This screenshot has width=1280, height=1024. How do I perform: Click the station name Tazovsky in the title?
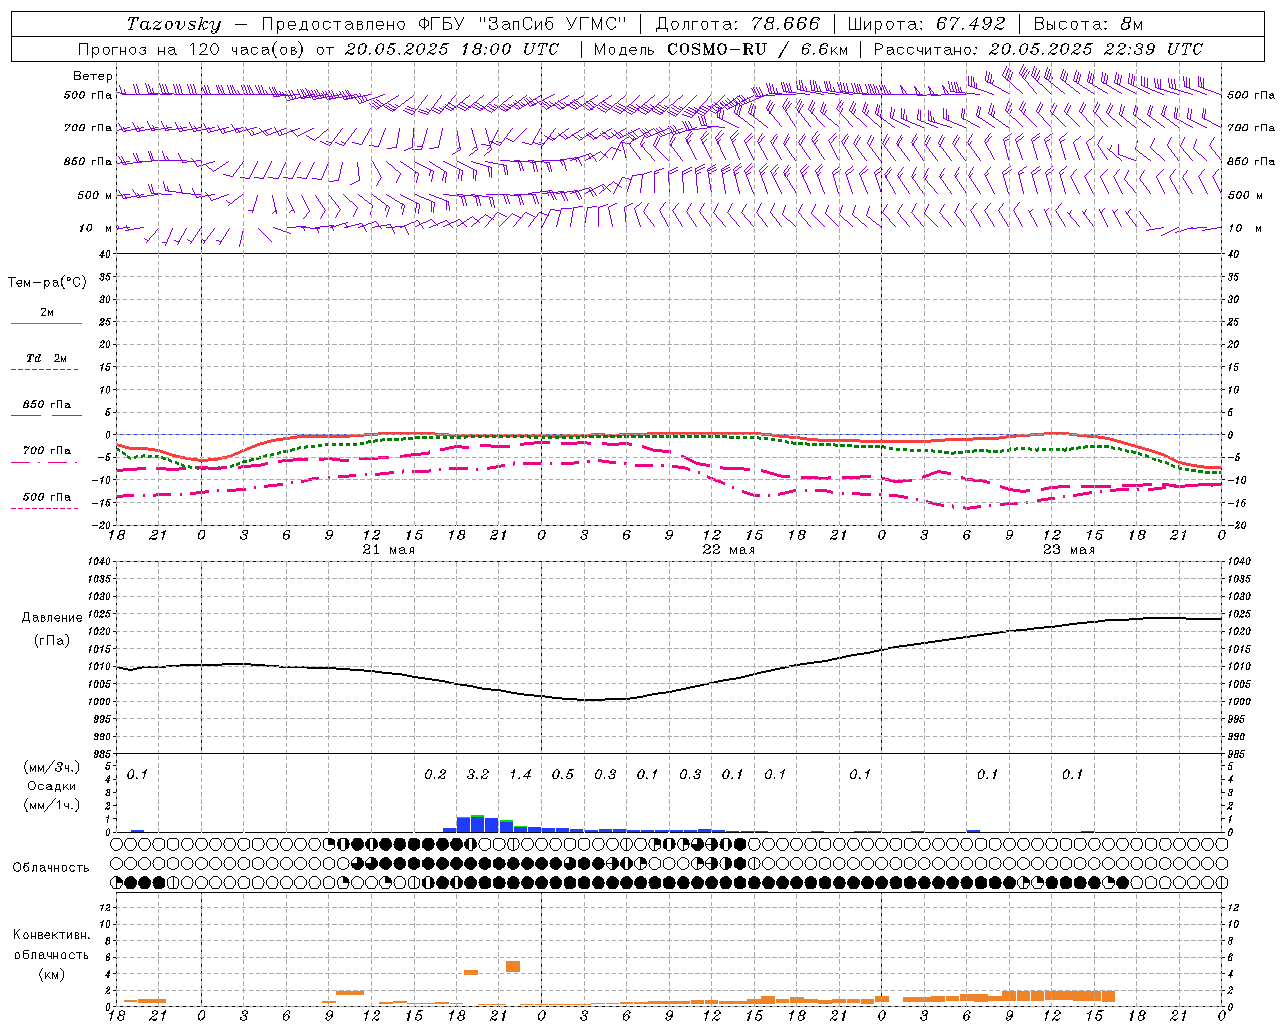174,24
